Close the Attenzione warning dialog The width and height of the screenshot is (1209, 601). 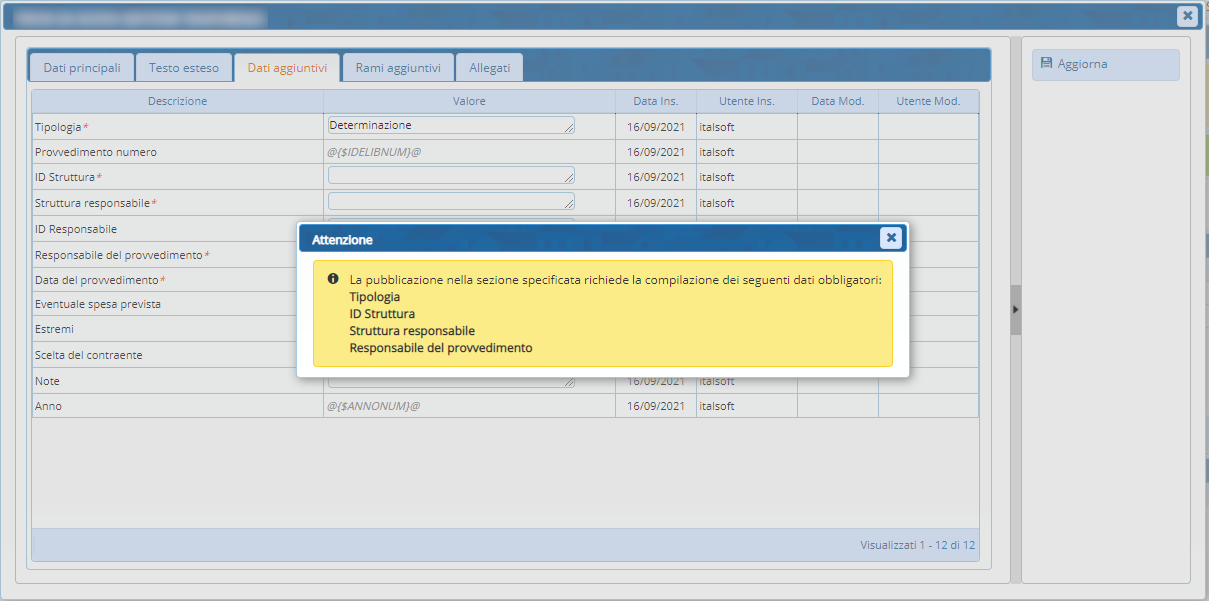coord(890,238)
